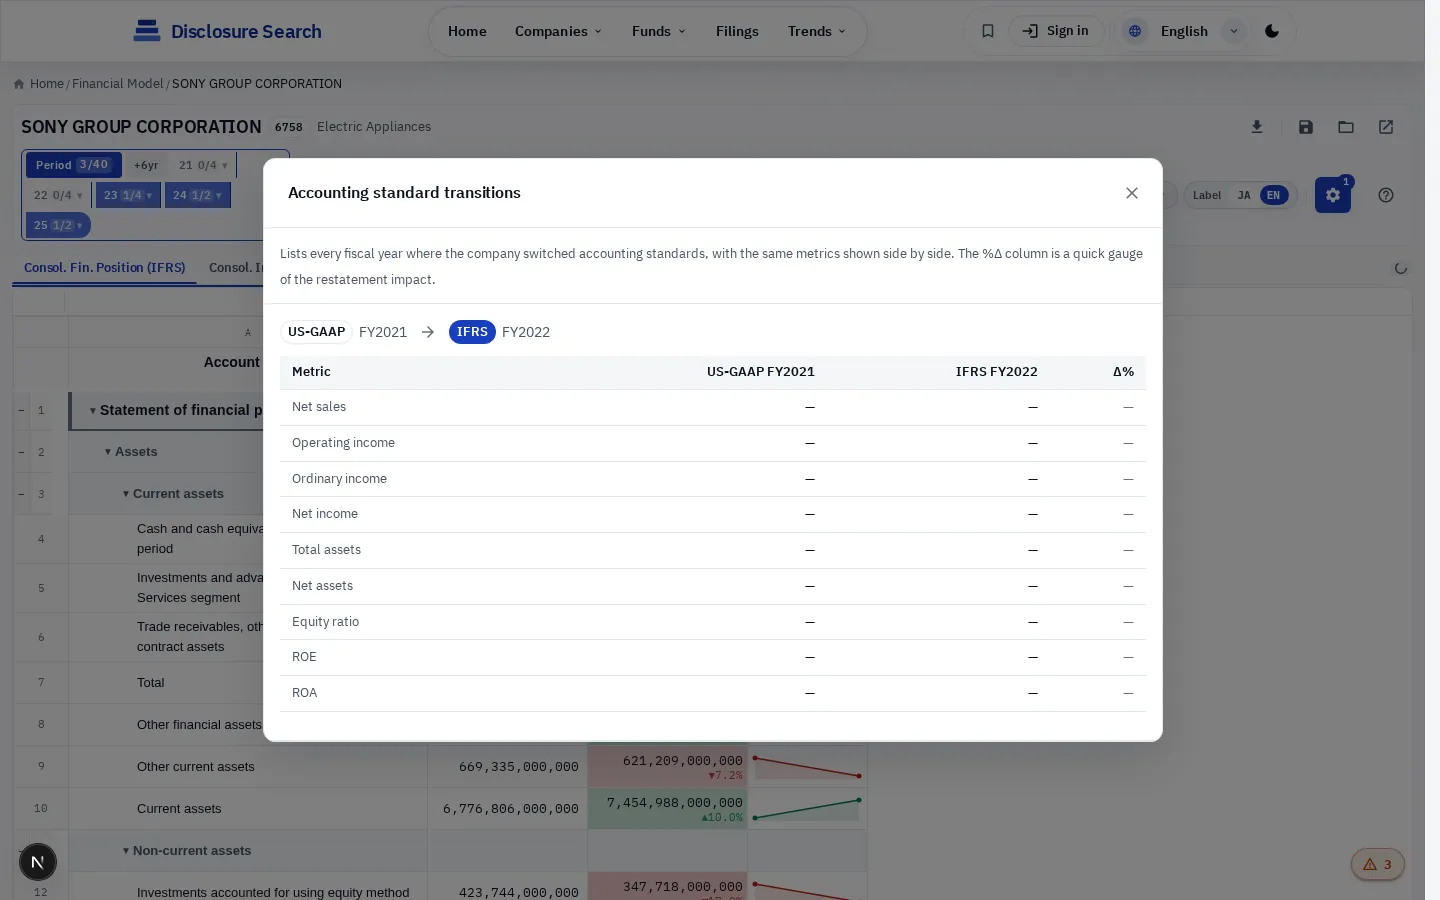Click the Δ% column header
Image resolution: width=1440 pixels, height=900 pixels.
(x=1123, y=372)
